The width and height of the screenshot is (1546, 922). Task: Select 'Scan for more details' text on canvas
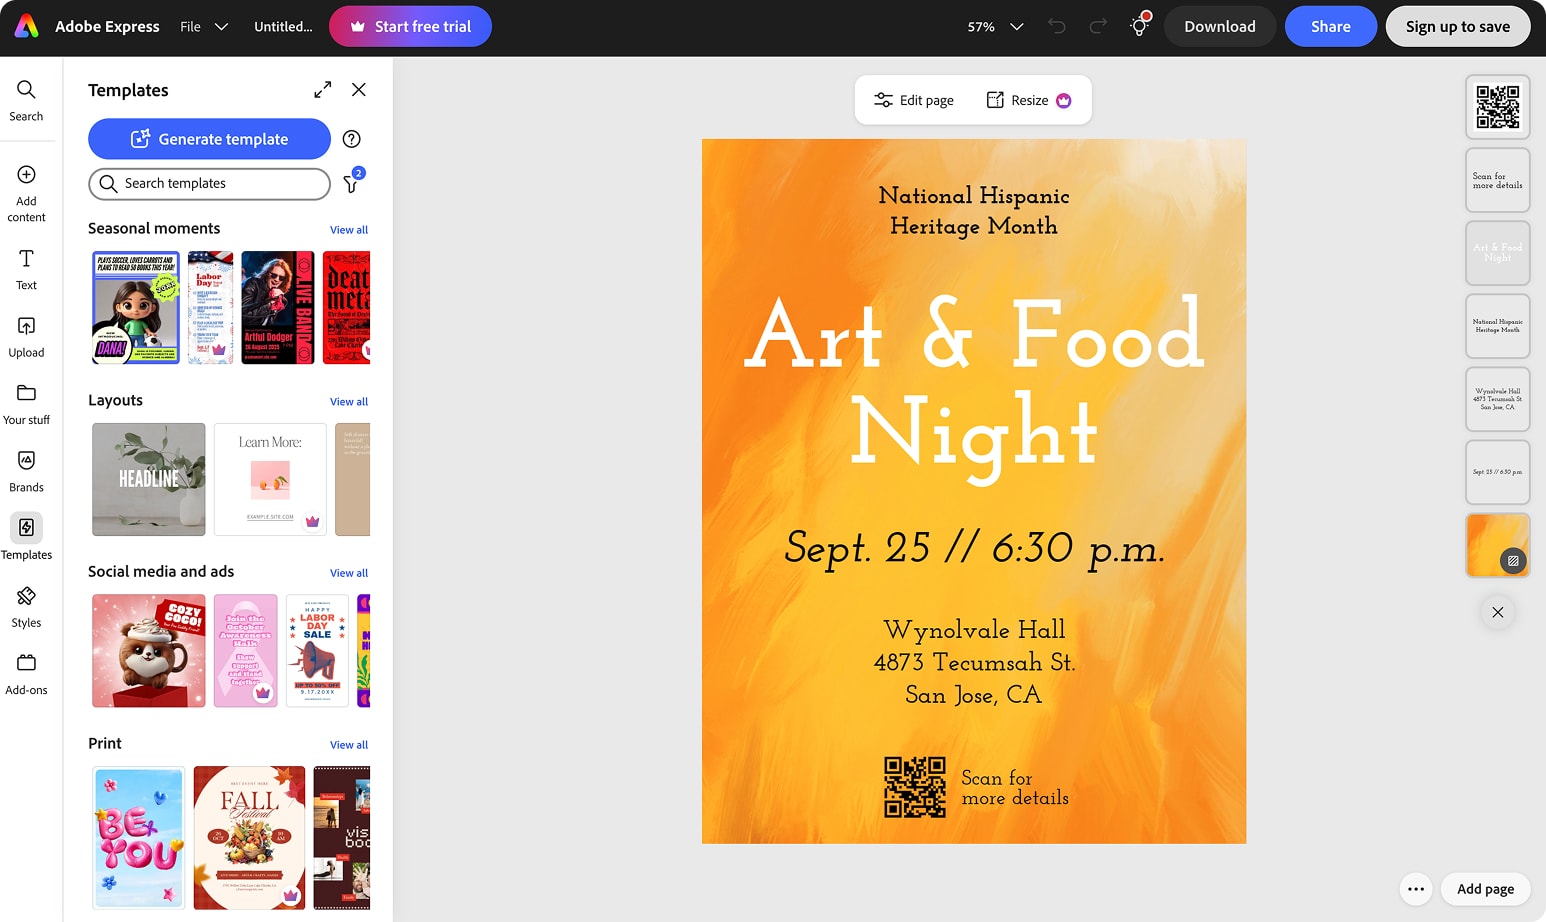pos(1015,788)
